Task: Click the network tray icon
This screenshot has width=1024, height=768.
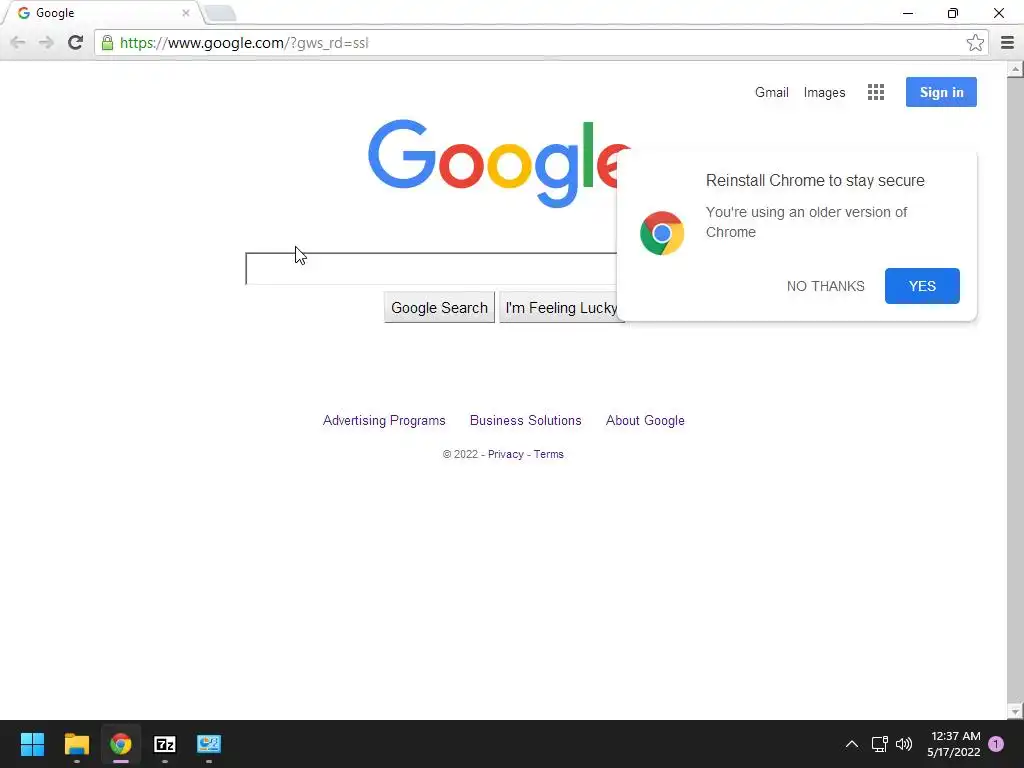Action: pyautogui.click(x=879, y=744)
